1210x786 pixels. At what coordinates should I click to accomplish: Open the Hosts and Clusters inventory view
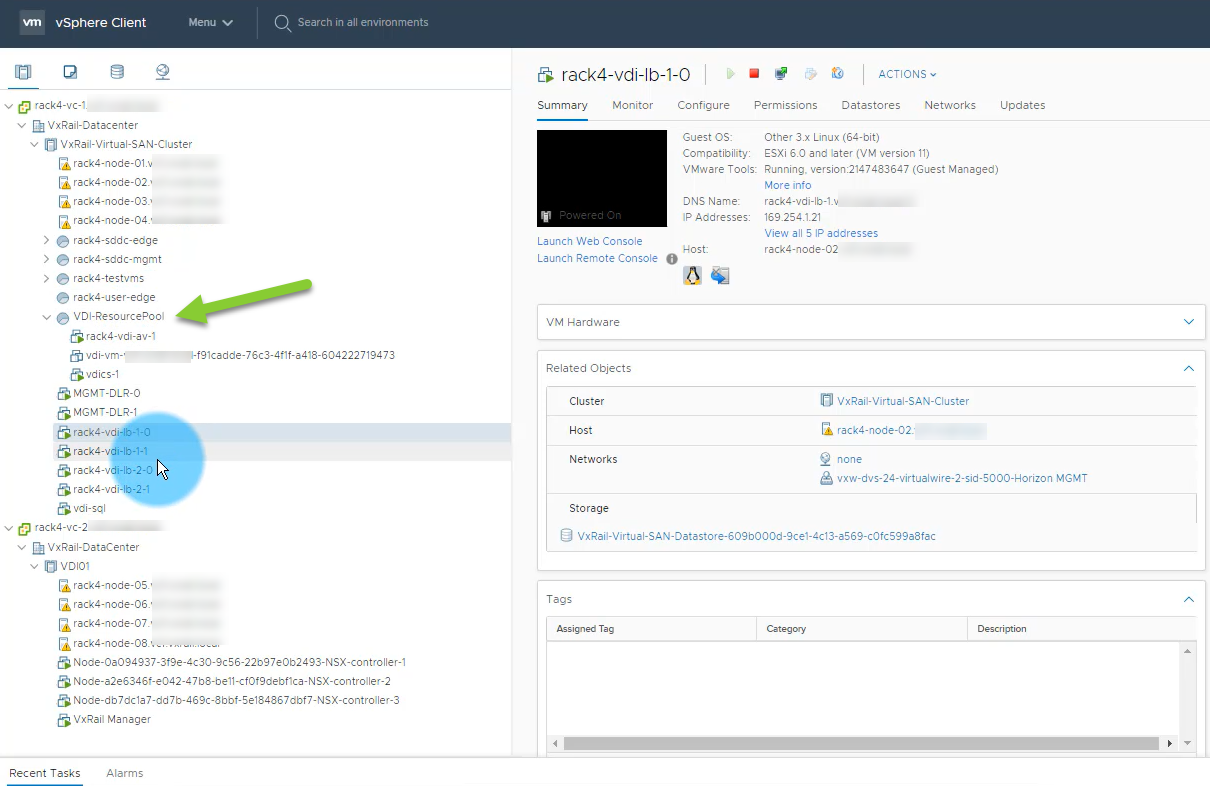[23, 72]
